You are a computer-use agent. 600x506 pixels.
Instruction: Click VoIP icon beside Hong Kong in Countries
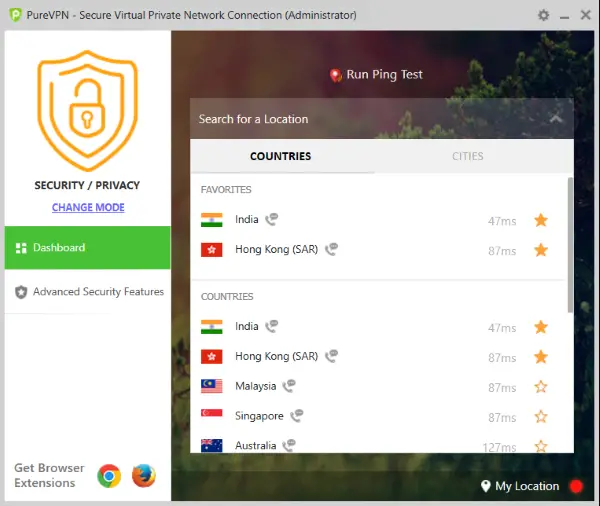(331, 356)
